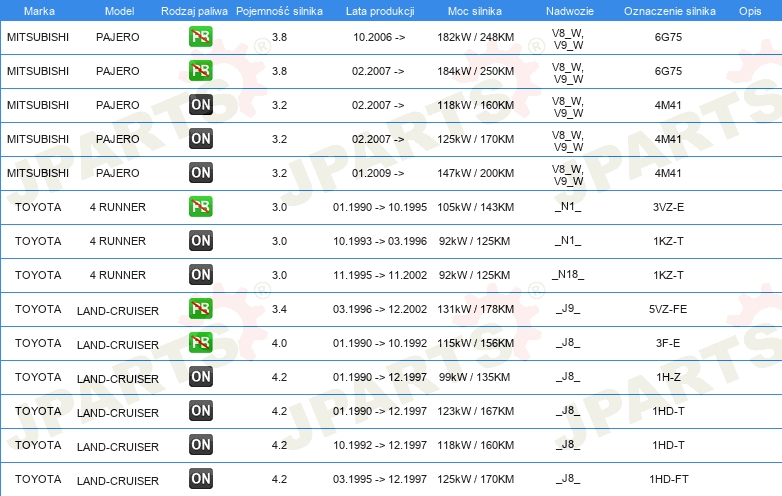Screen dimensions: 782x496
Task: Click the '147kW / 200KM' power cell
Action: pos(475,173)
